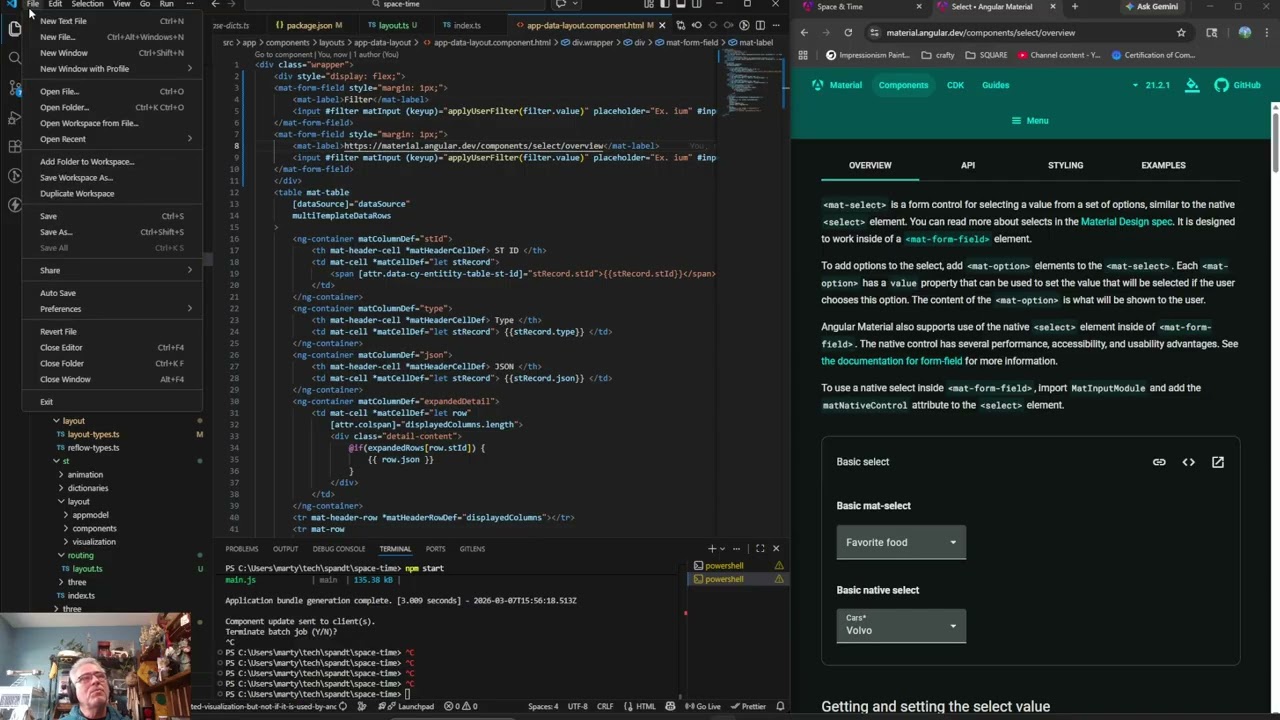This screenshot has width=1280, height=720.
Task: Click Go Live in status bar
Action: pos(703,706)
